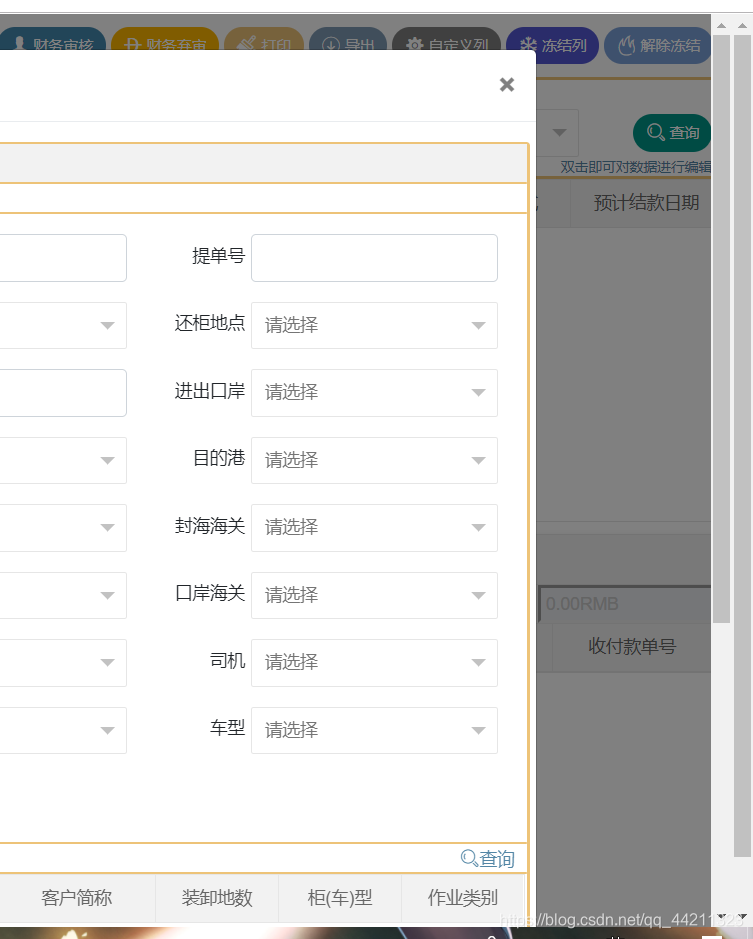The width and height of the screenshot is (753, 939).
Task: Open the 封海海关 dropdown
Action: point(374,528)
